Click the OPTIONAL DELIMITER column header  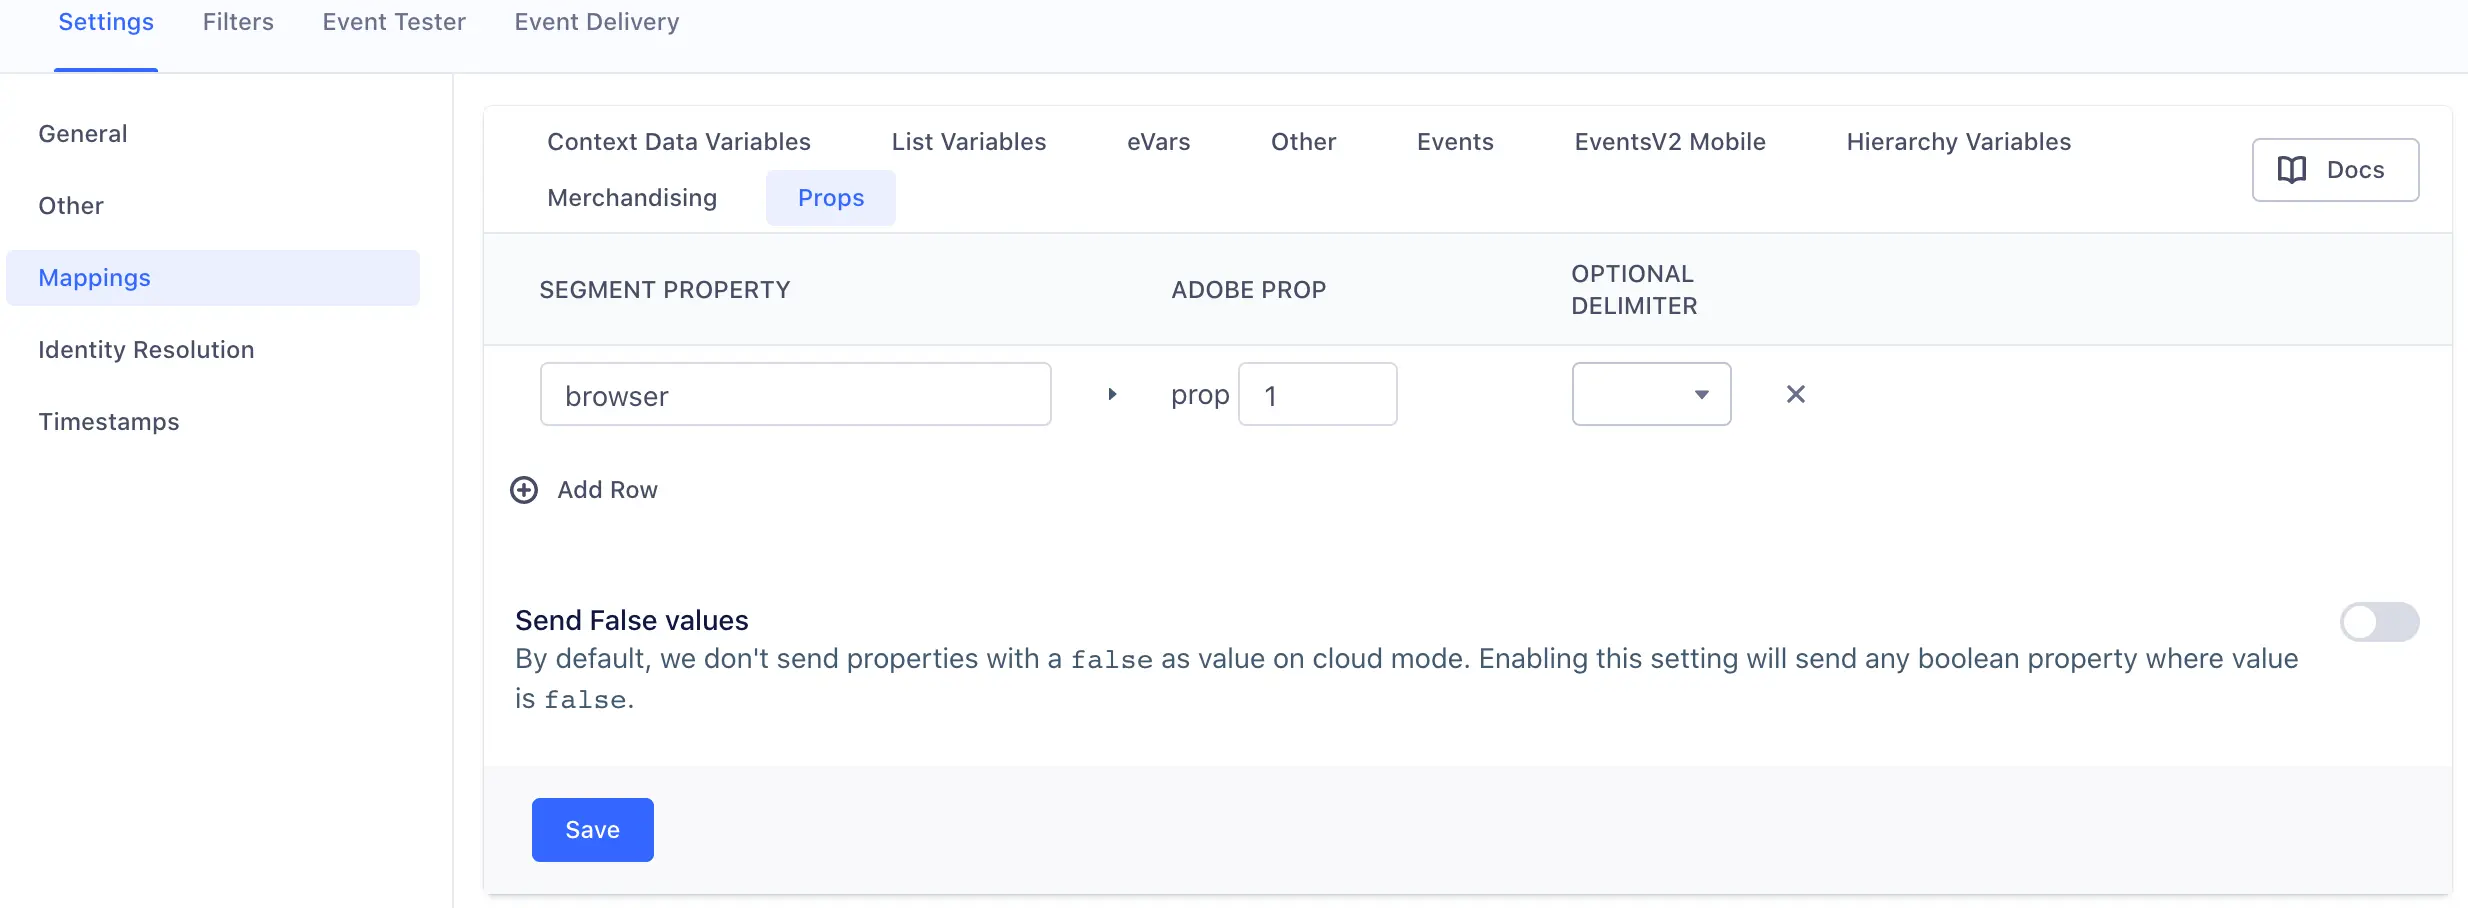tap(1634, 290)
